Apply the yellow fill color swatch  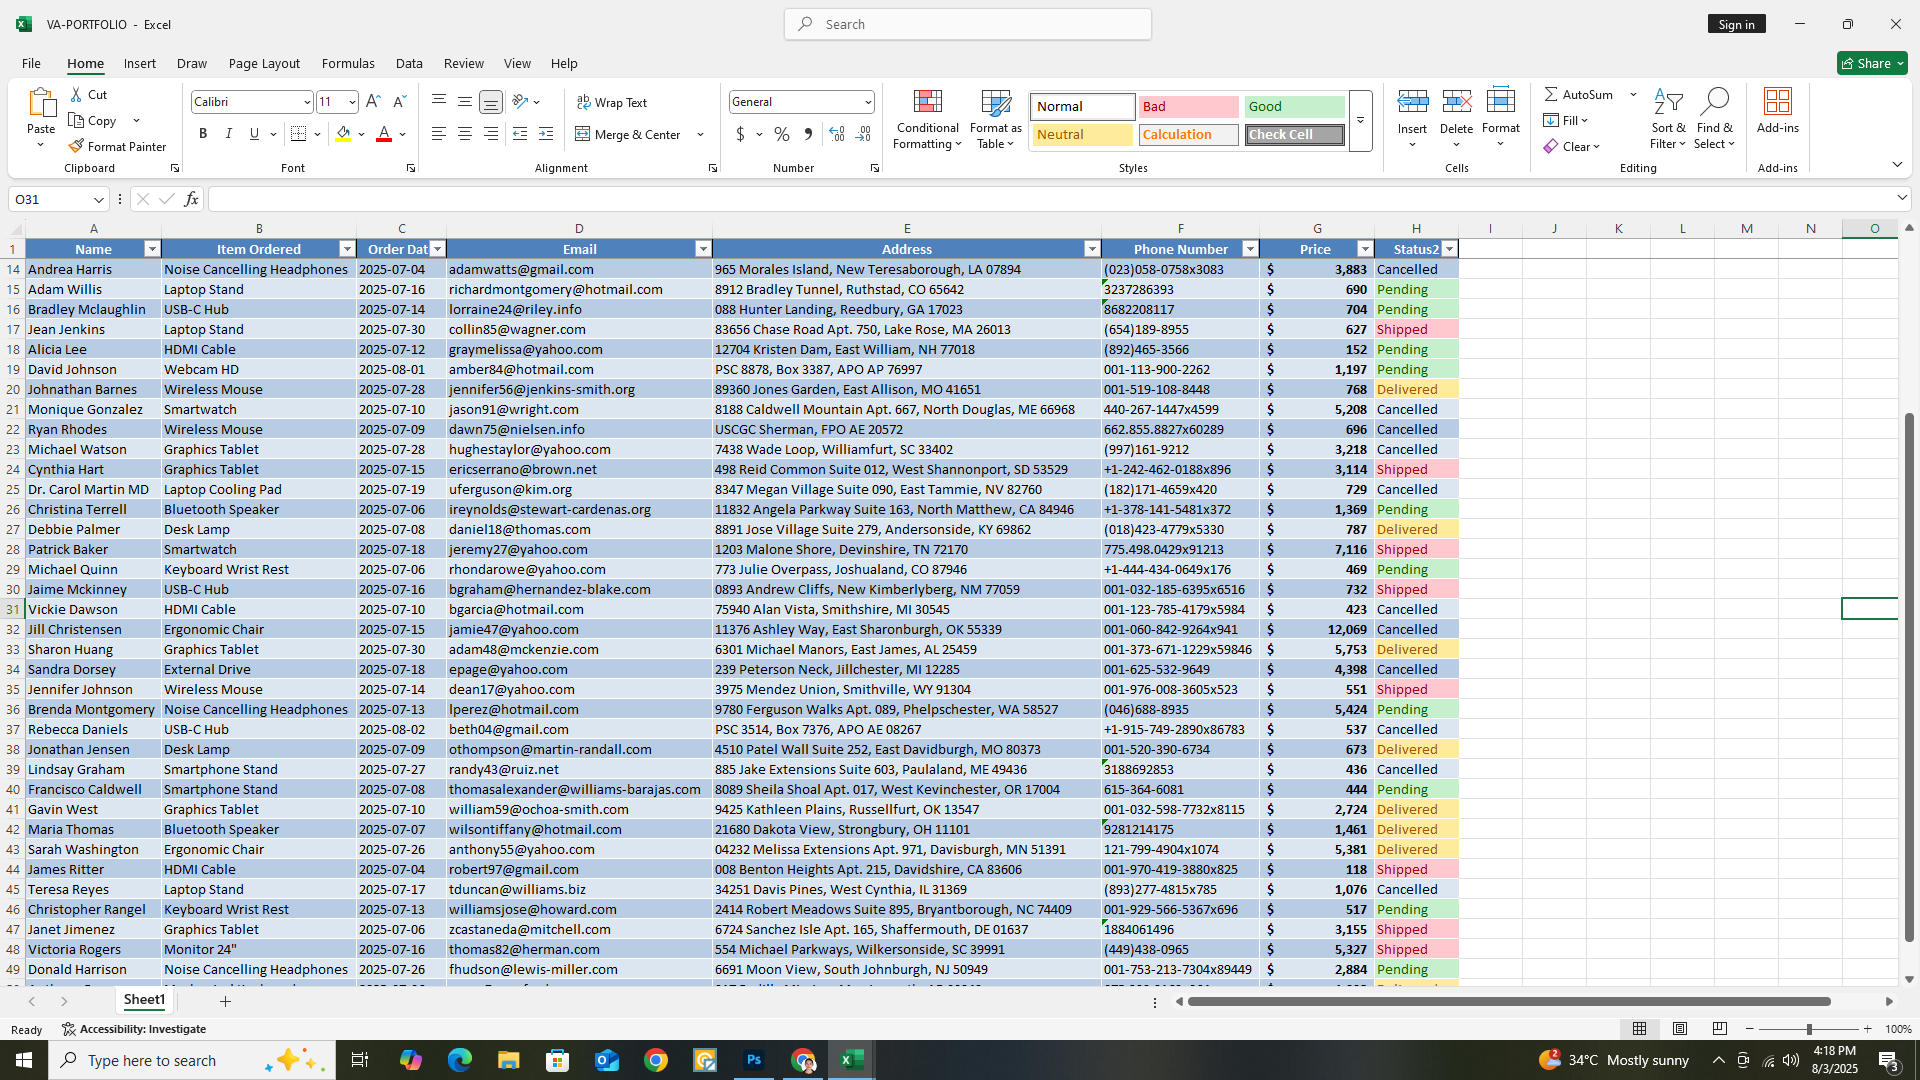click(x=343, y=134)
